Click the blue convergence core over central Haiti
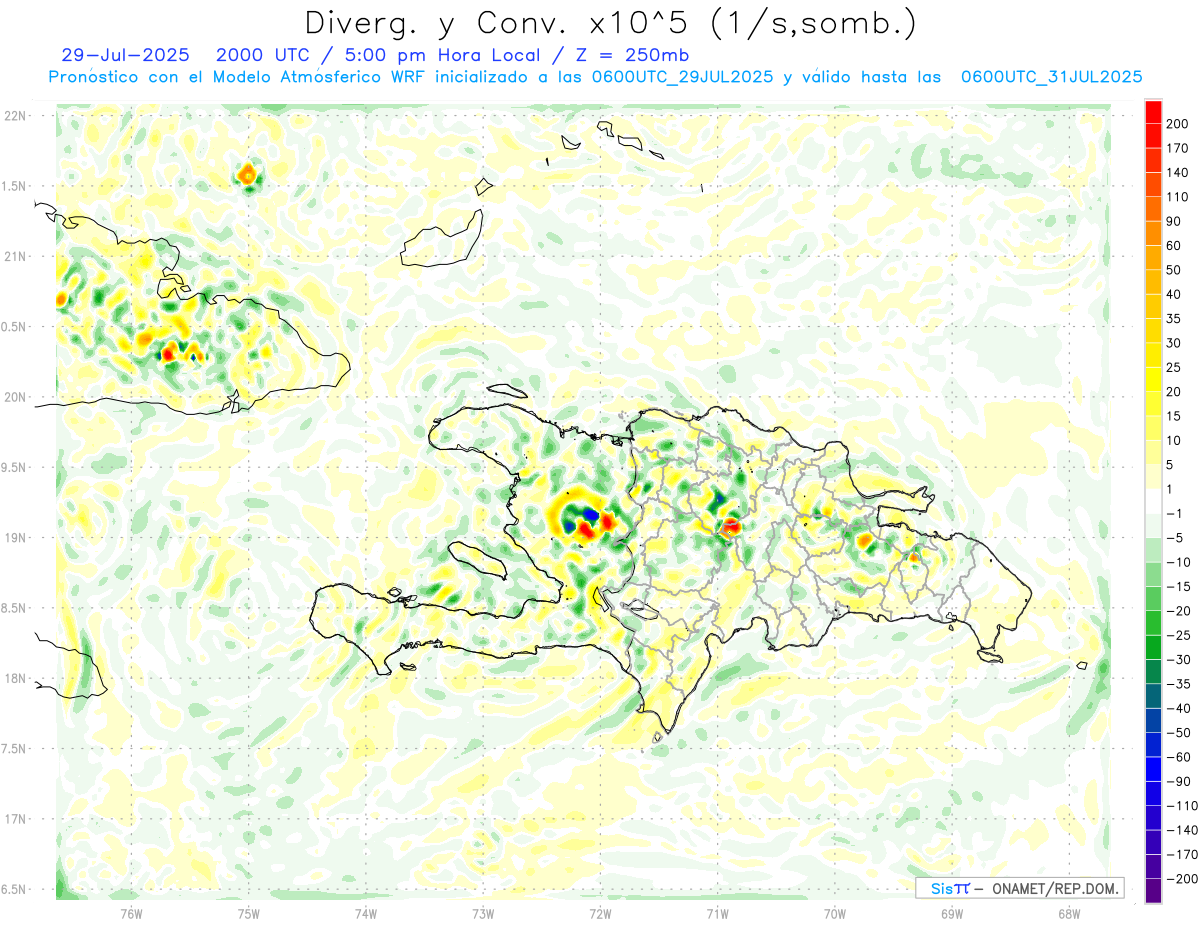The width and height of the screenshot is (1200, 927). tap(590, 515)
